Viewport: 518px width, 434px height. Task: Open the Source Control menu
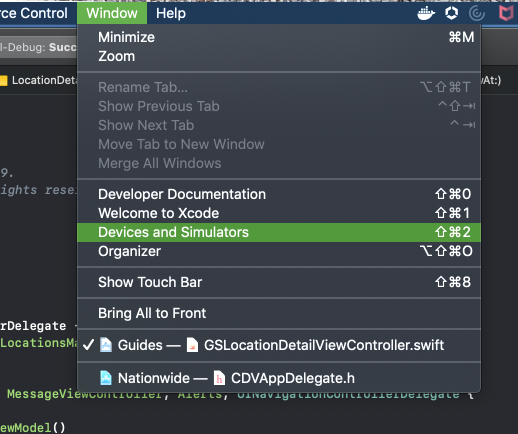point(34,13)
